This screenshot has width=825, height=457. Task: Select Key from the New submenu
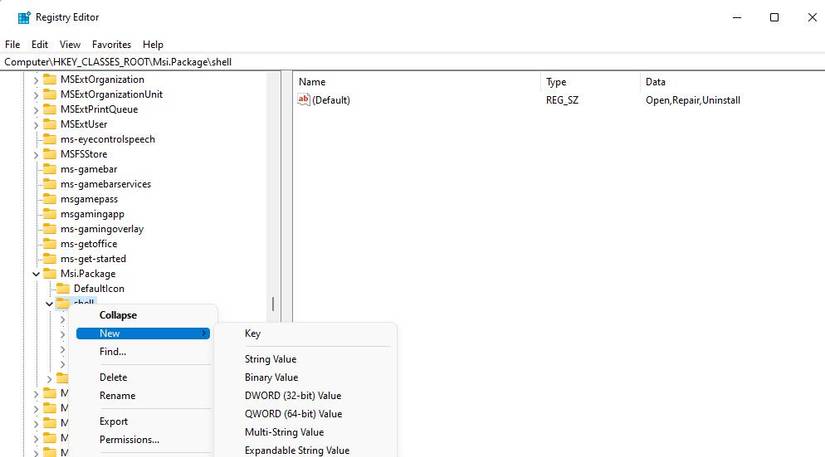pos(253,333)
